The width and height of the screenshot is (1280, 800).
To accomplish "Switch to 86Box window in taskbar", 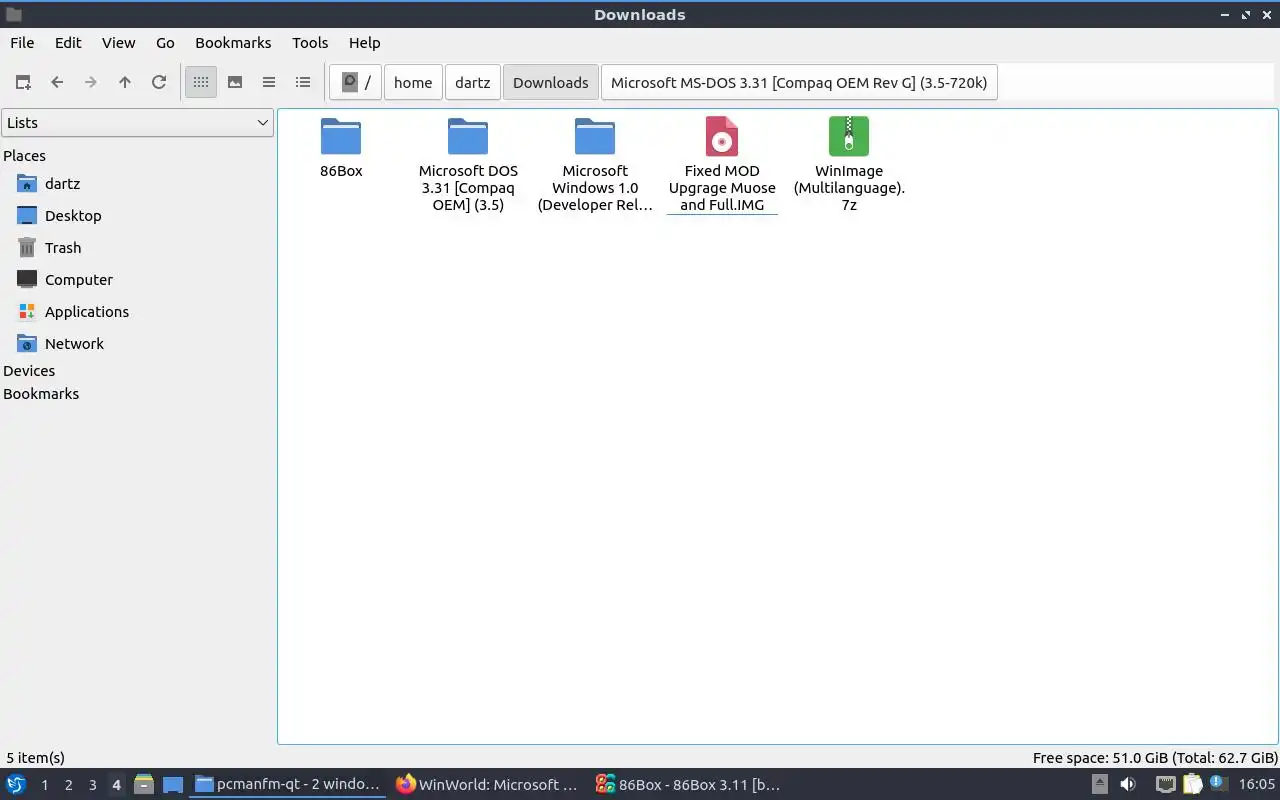I will point(688,785).
